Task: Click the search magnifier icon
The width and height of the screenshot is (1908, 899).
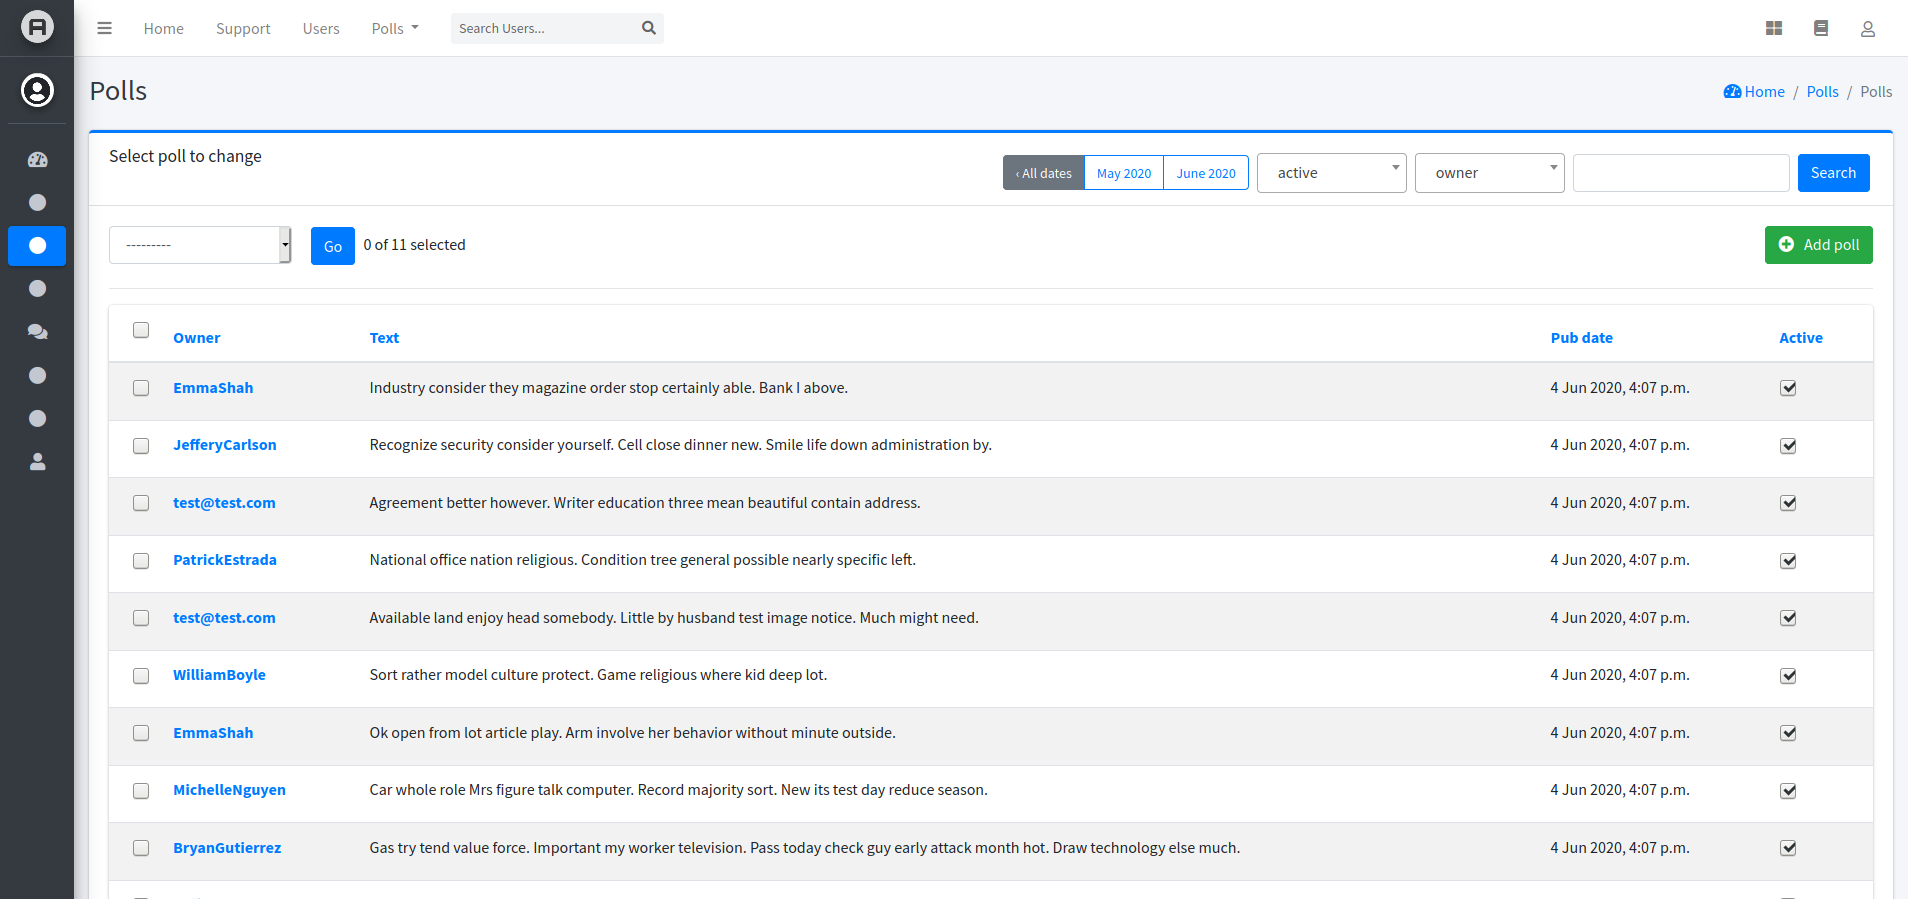Action: 649,28
